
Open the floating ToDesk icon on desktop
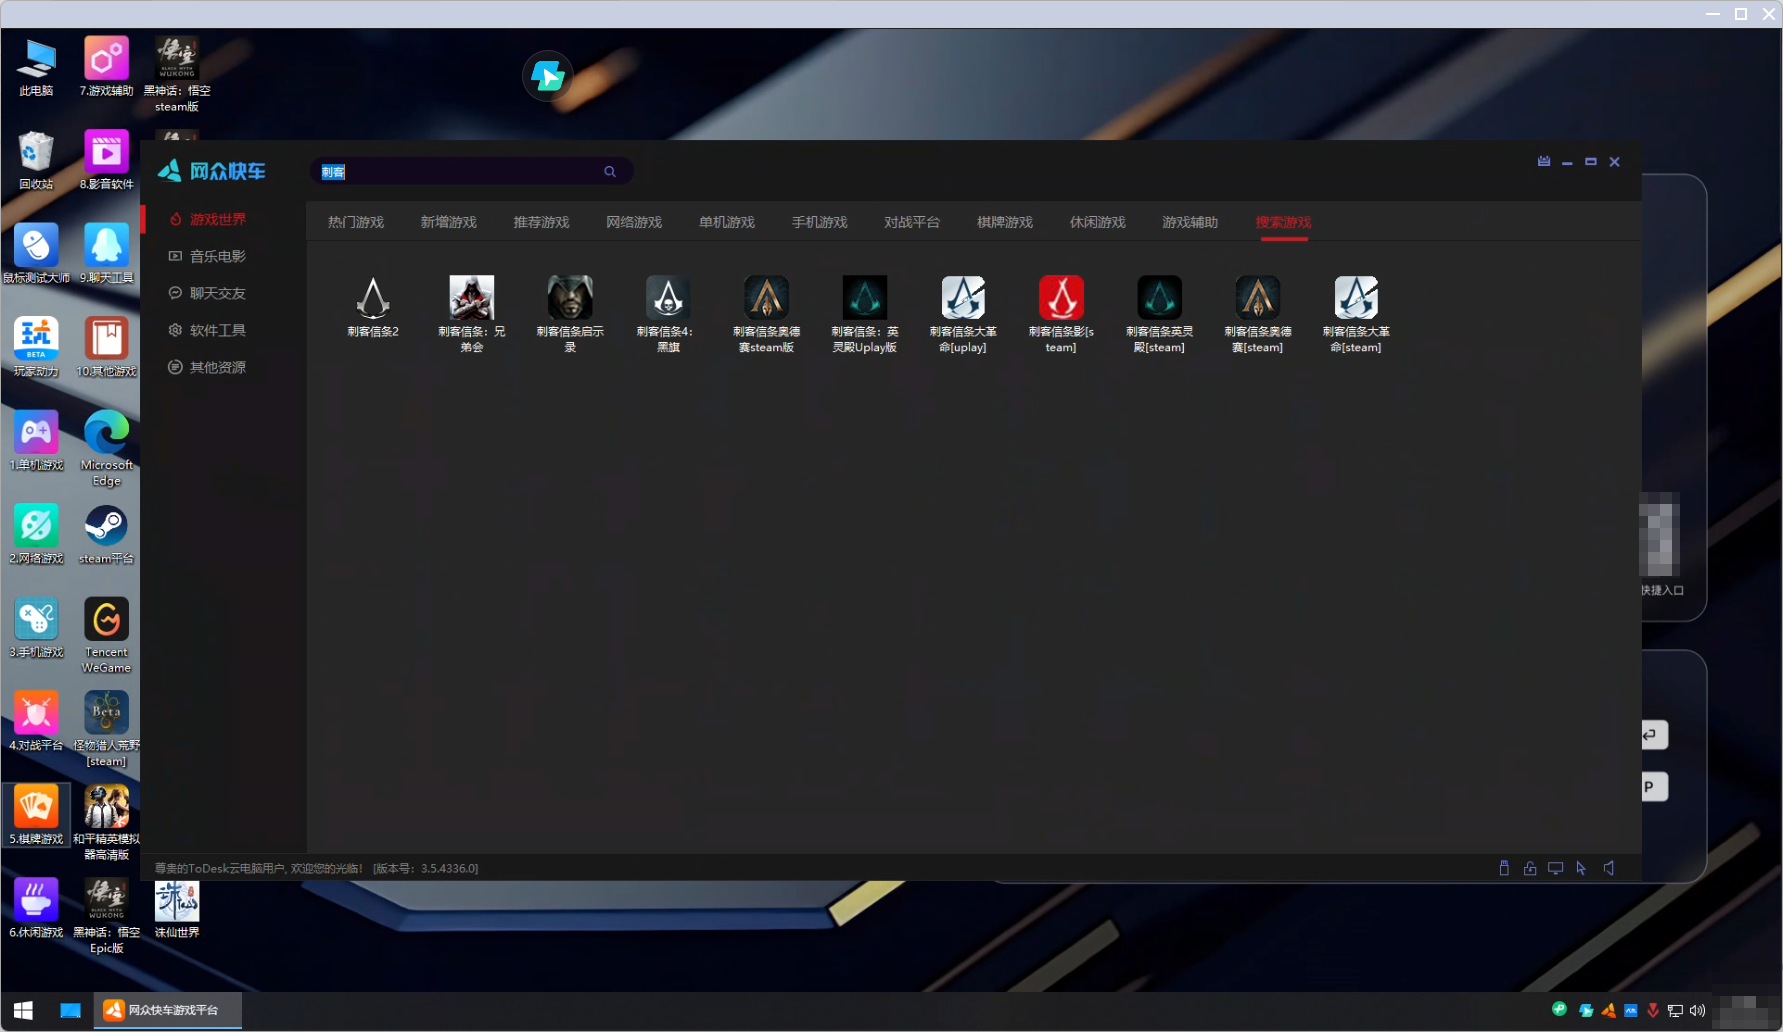pyautogui.click(x=547, y=76)
